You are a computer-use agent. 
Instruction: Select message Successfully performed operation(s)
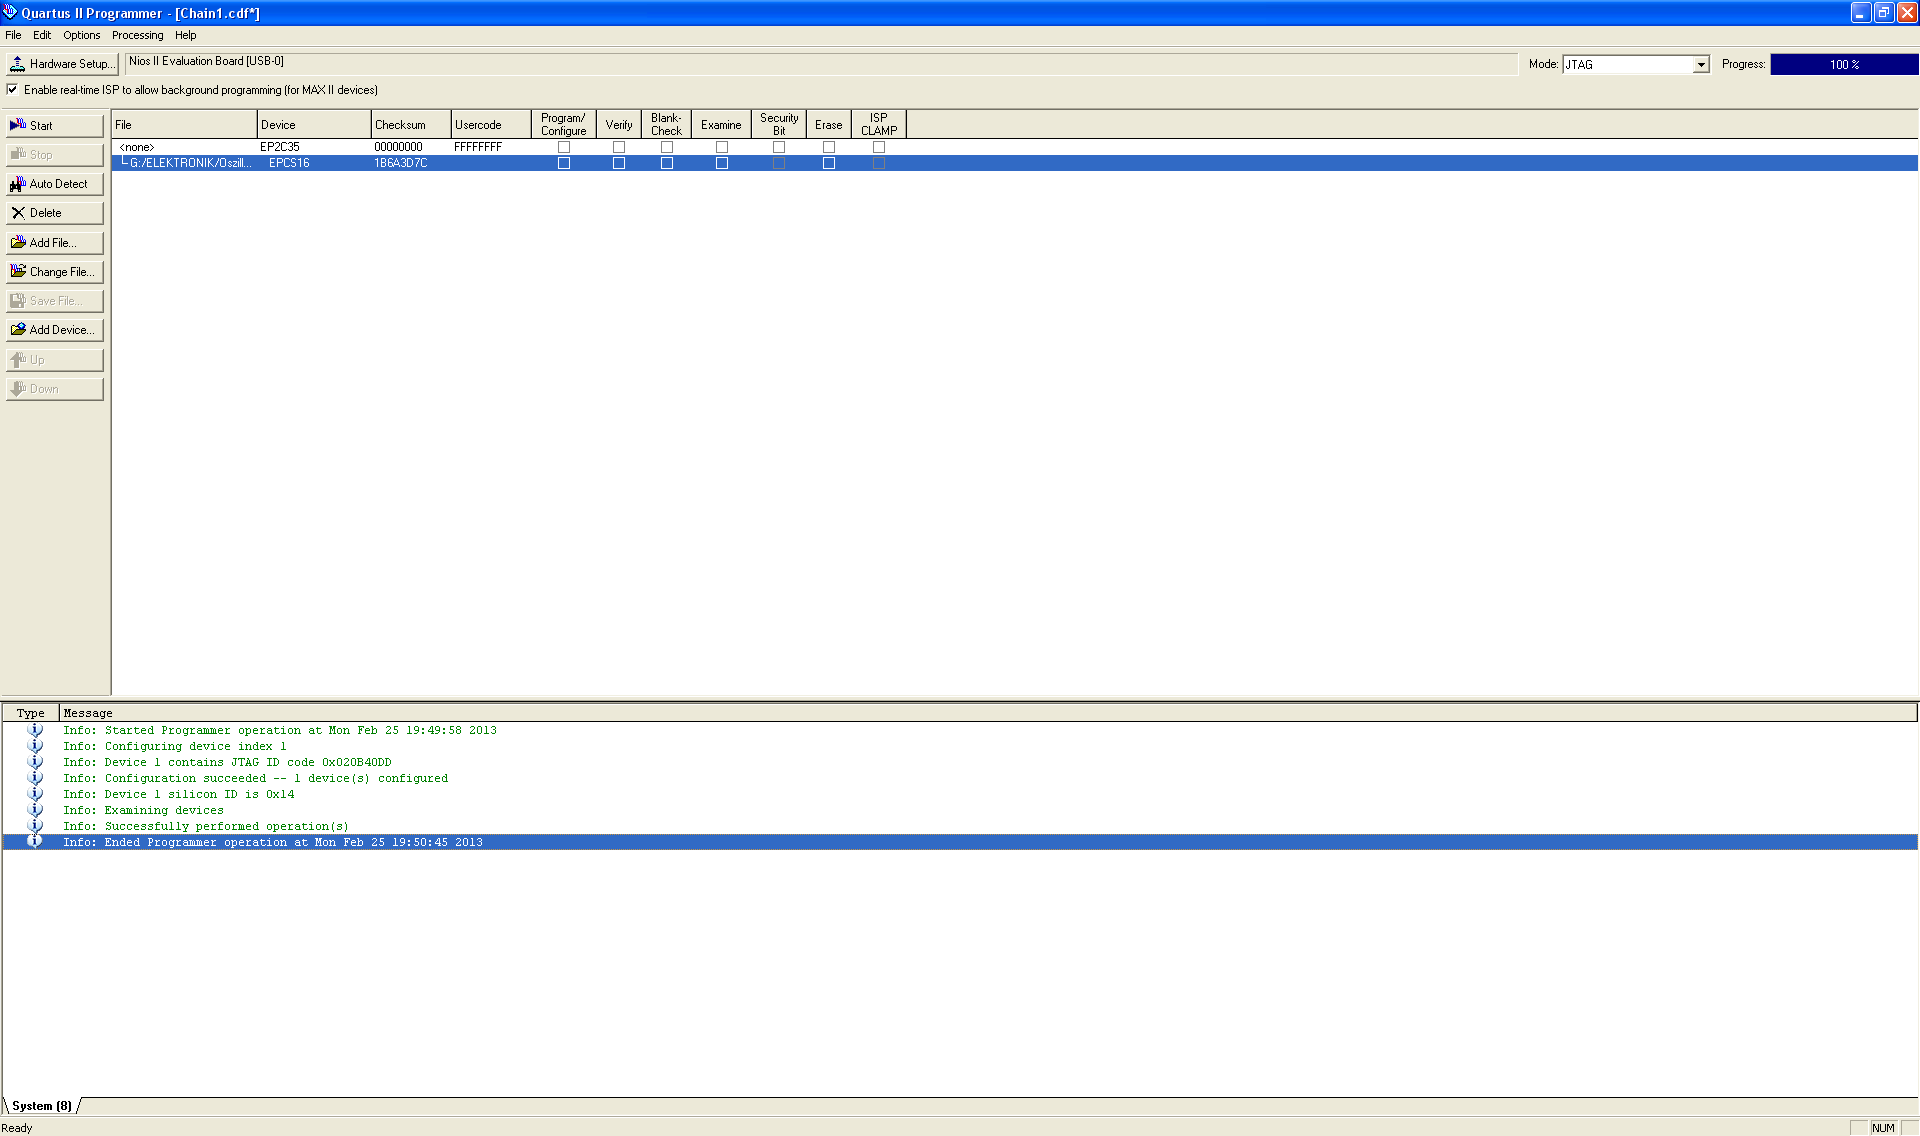(x=206, y=827)
